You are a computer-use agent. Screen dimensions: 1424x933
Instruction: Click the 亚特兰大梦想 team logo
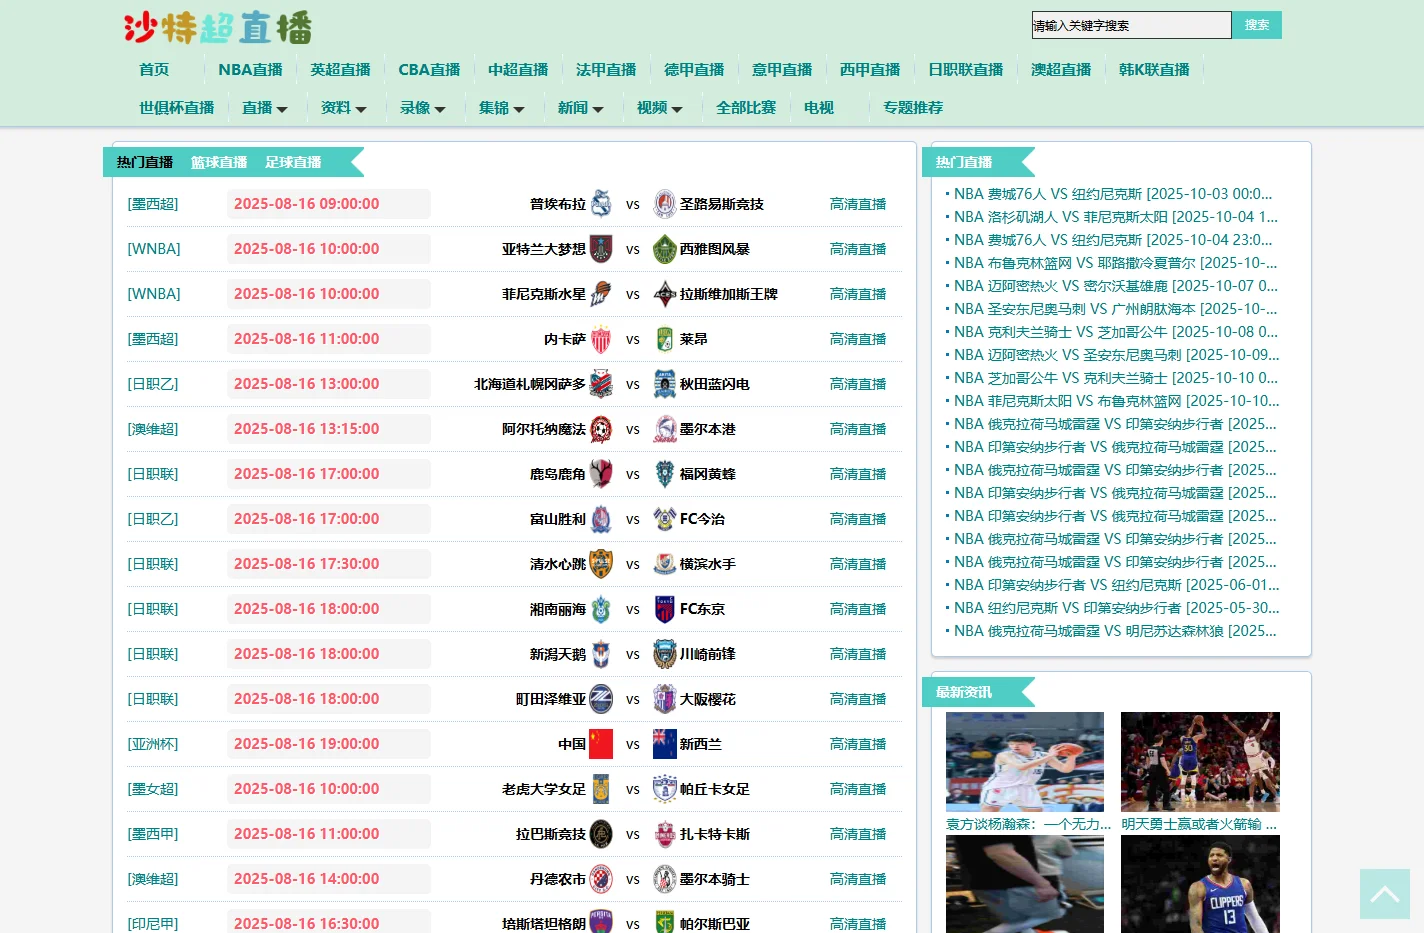600,249
